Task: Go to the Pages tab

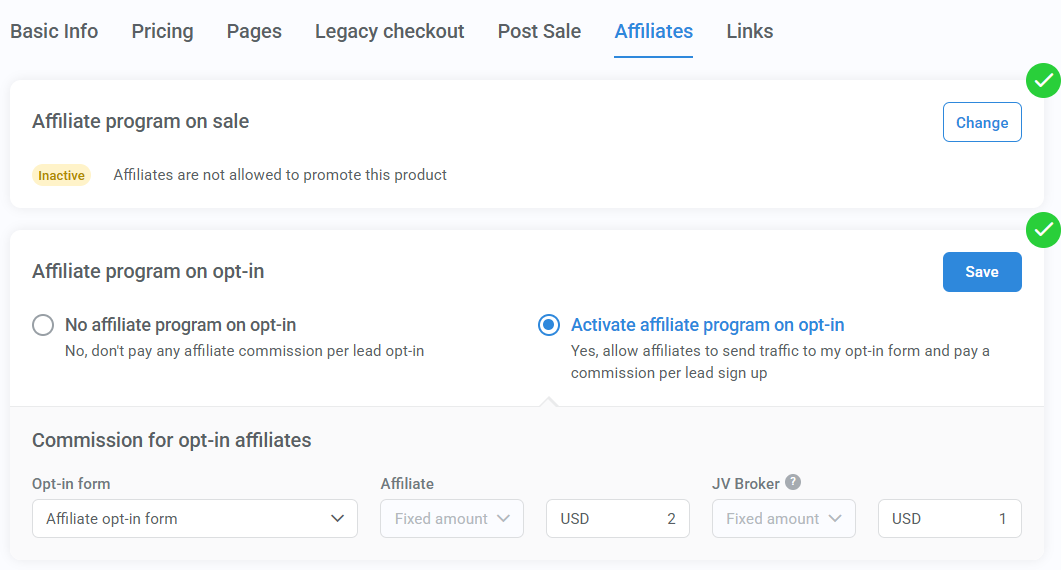Action: click(x=254, y=31)
